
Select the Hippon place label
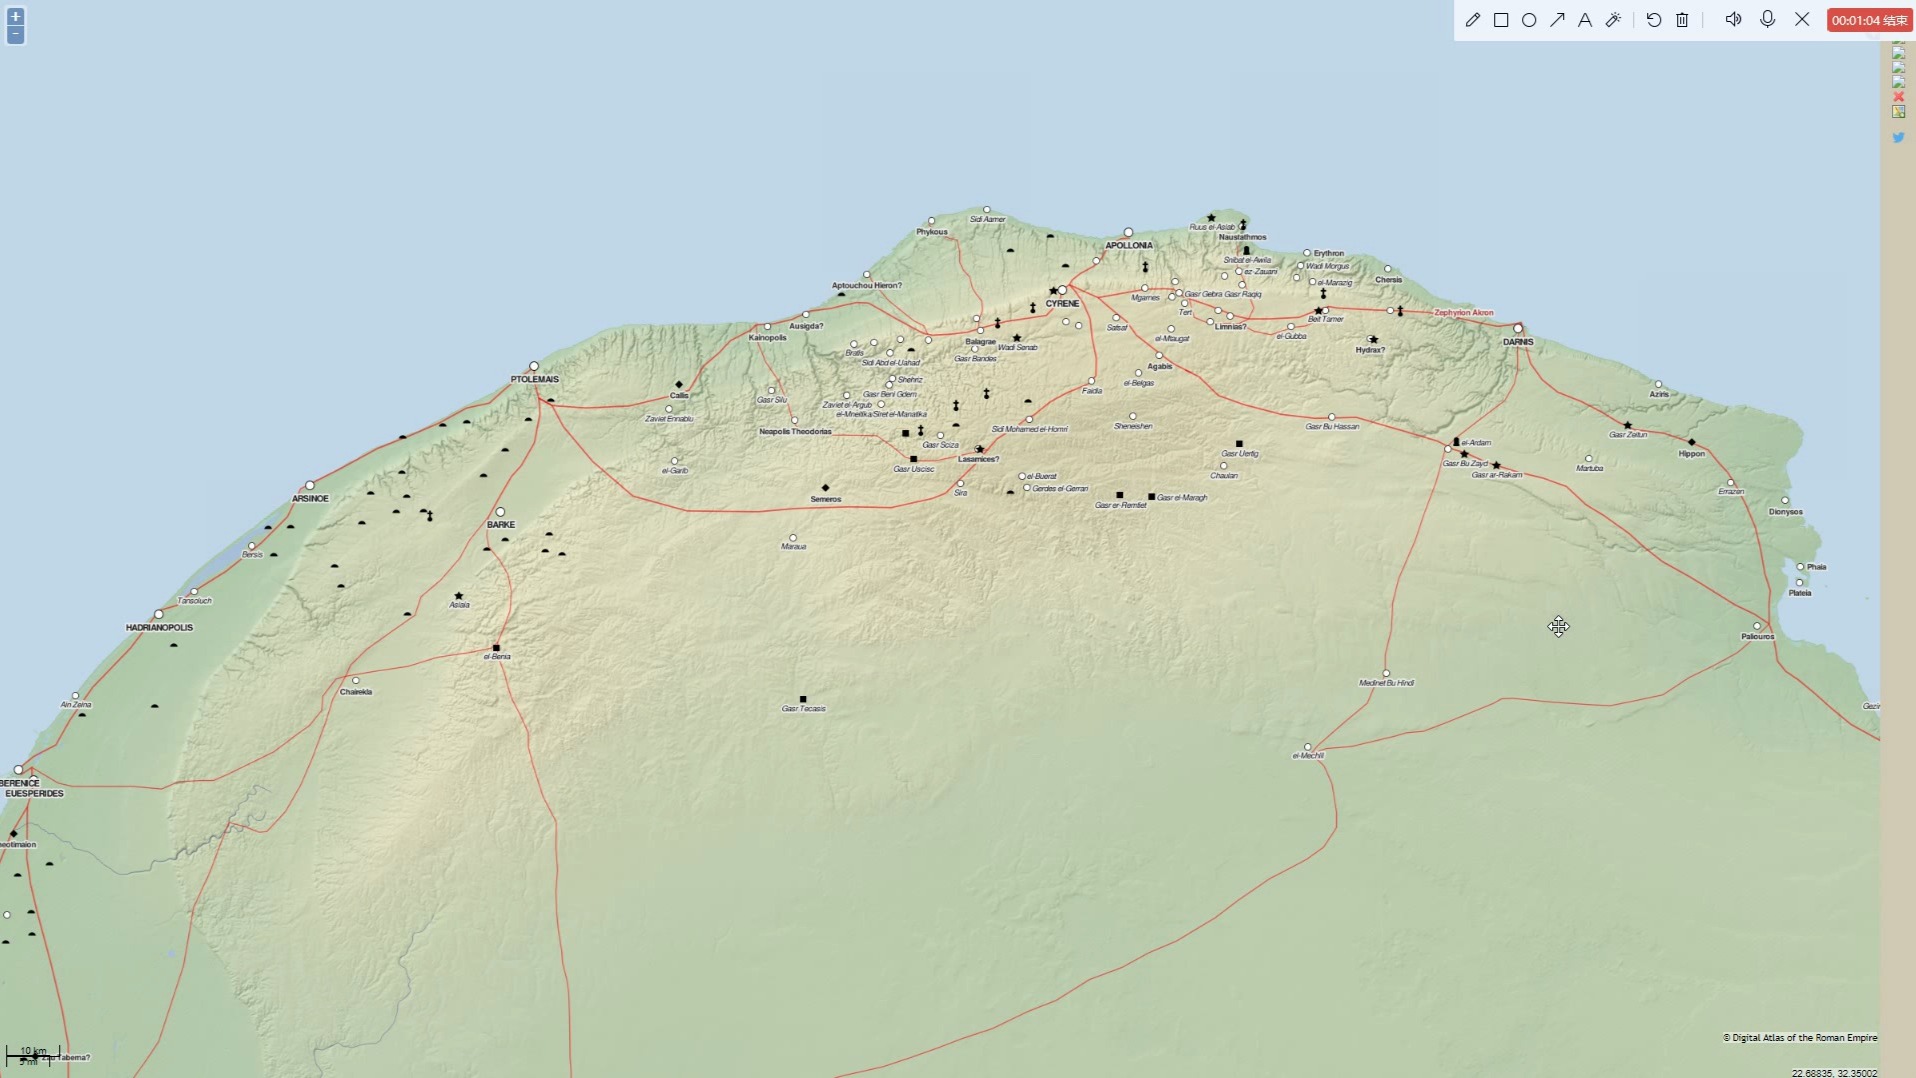pos(1691,454)
